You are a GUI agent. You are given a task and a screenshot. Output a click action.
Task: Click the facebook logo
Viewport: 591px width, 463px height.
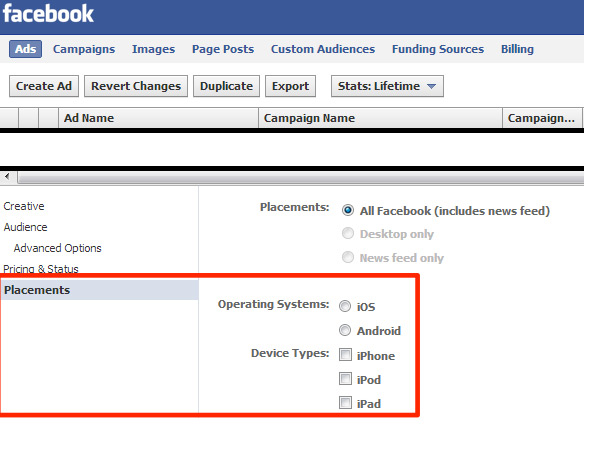(x=48, y=14)
